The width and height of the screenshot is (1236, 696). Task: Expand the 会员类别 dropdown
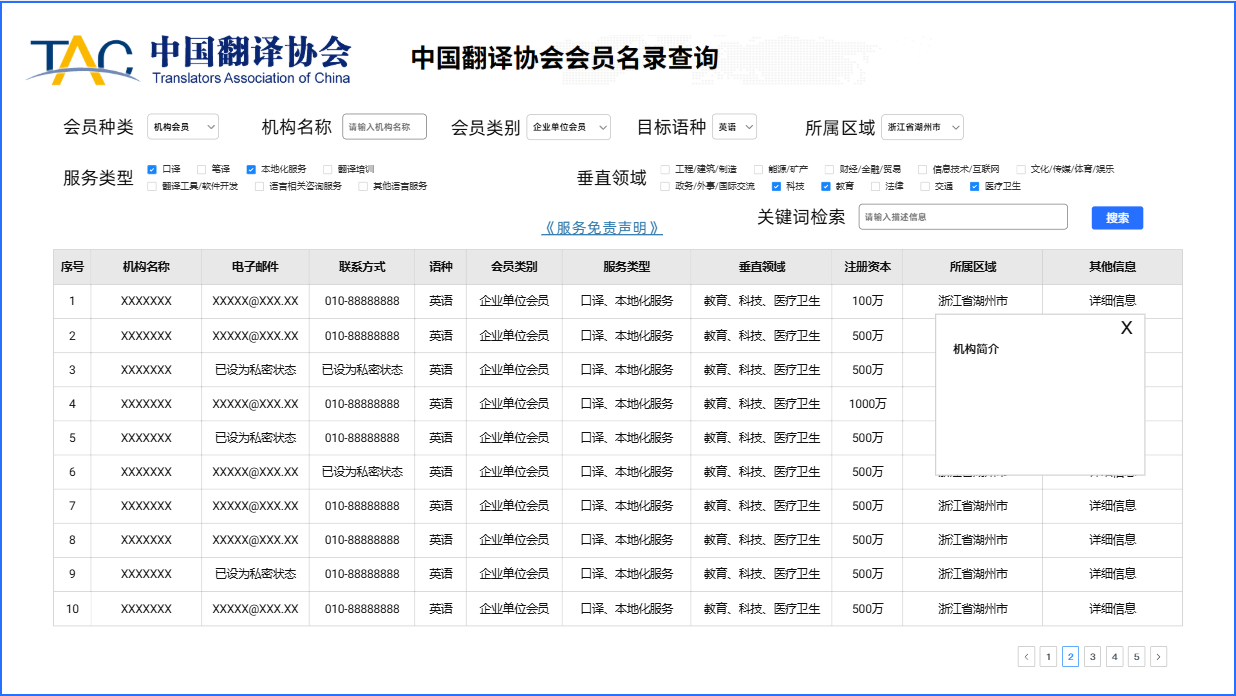coord(568,127)
